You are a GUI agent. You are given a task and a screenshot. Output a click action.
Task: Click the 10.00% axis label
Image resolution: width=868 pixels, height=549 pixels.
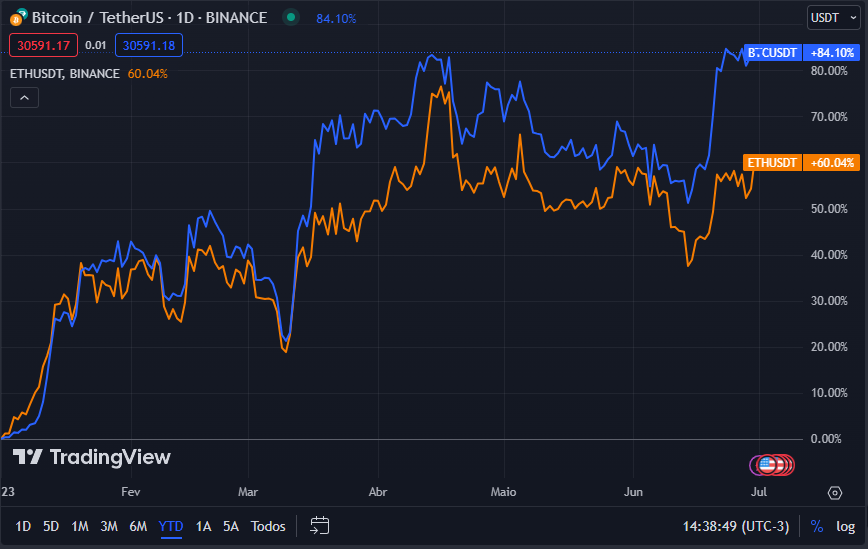click(829, 393)
